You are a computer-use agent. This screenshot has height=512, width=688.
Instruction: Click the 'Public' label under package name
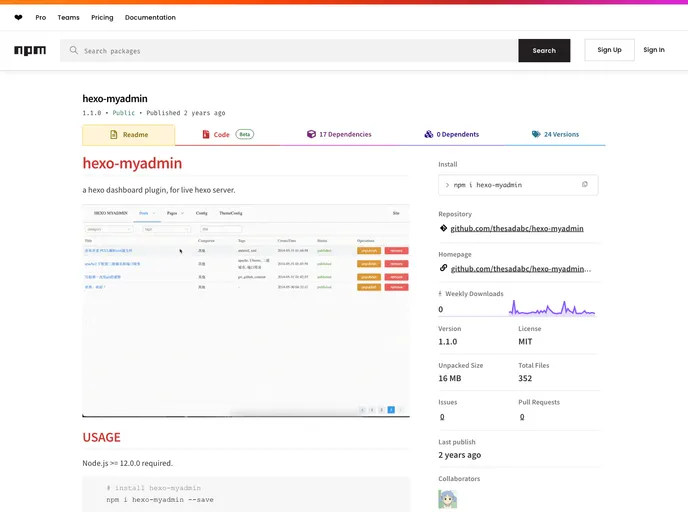point(124,113)
